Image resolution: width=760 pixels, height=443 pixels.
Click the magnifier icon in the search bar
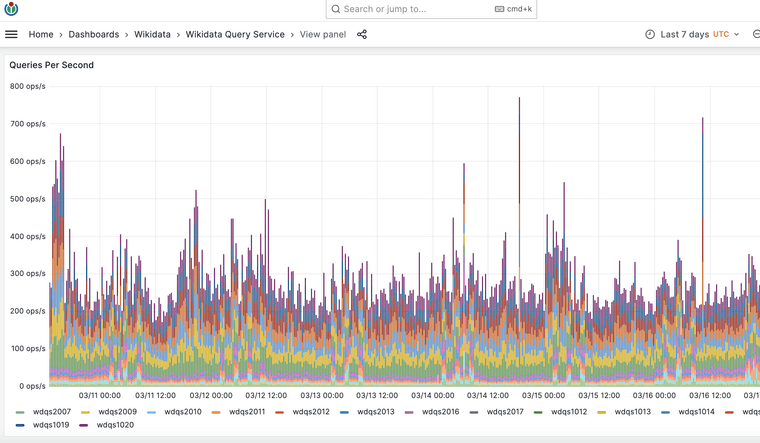point(335,9)
